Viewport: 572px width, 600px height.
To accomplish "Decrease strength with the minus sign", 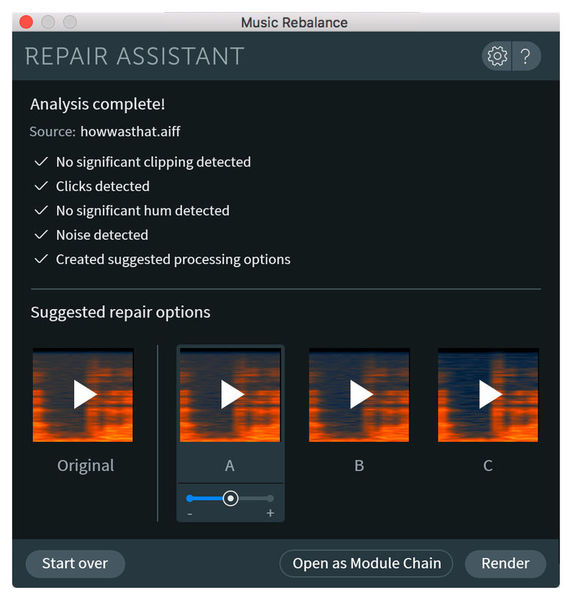I will click(x=190, y=514).
